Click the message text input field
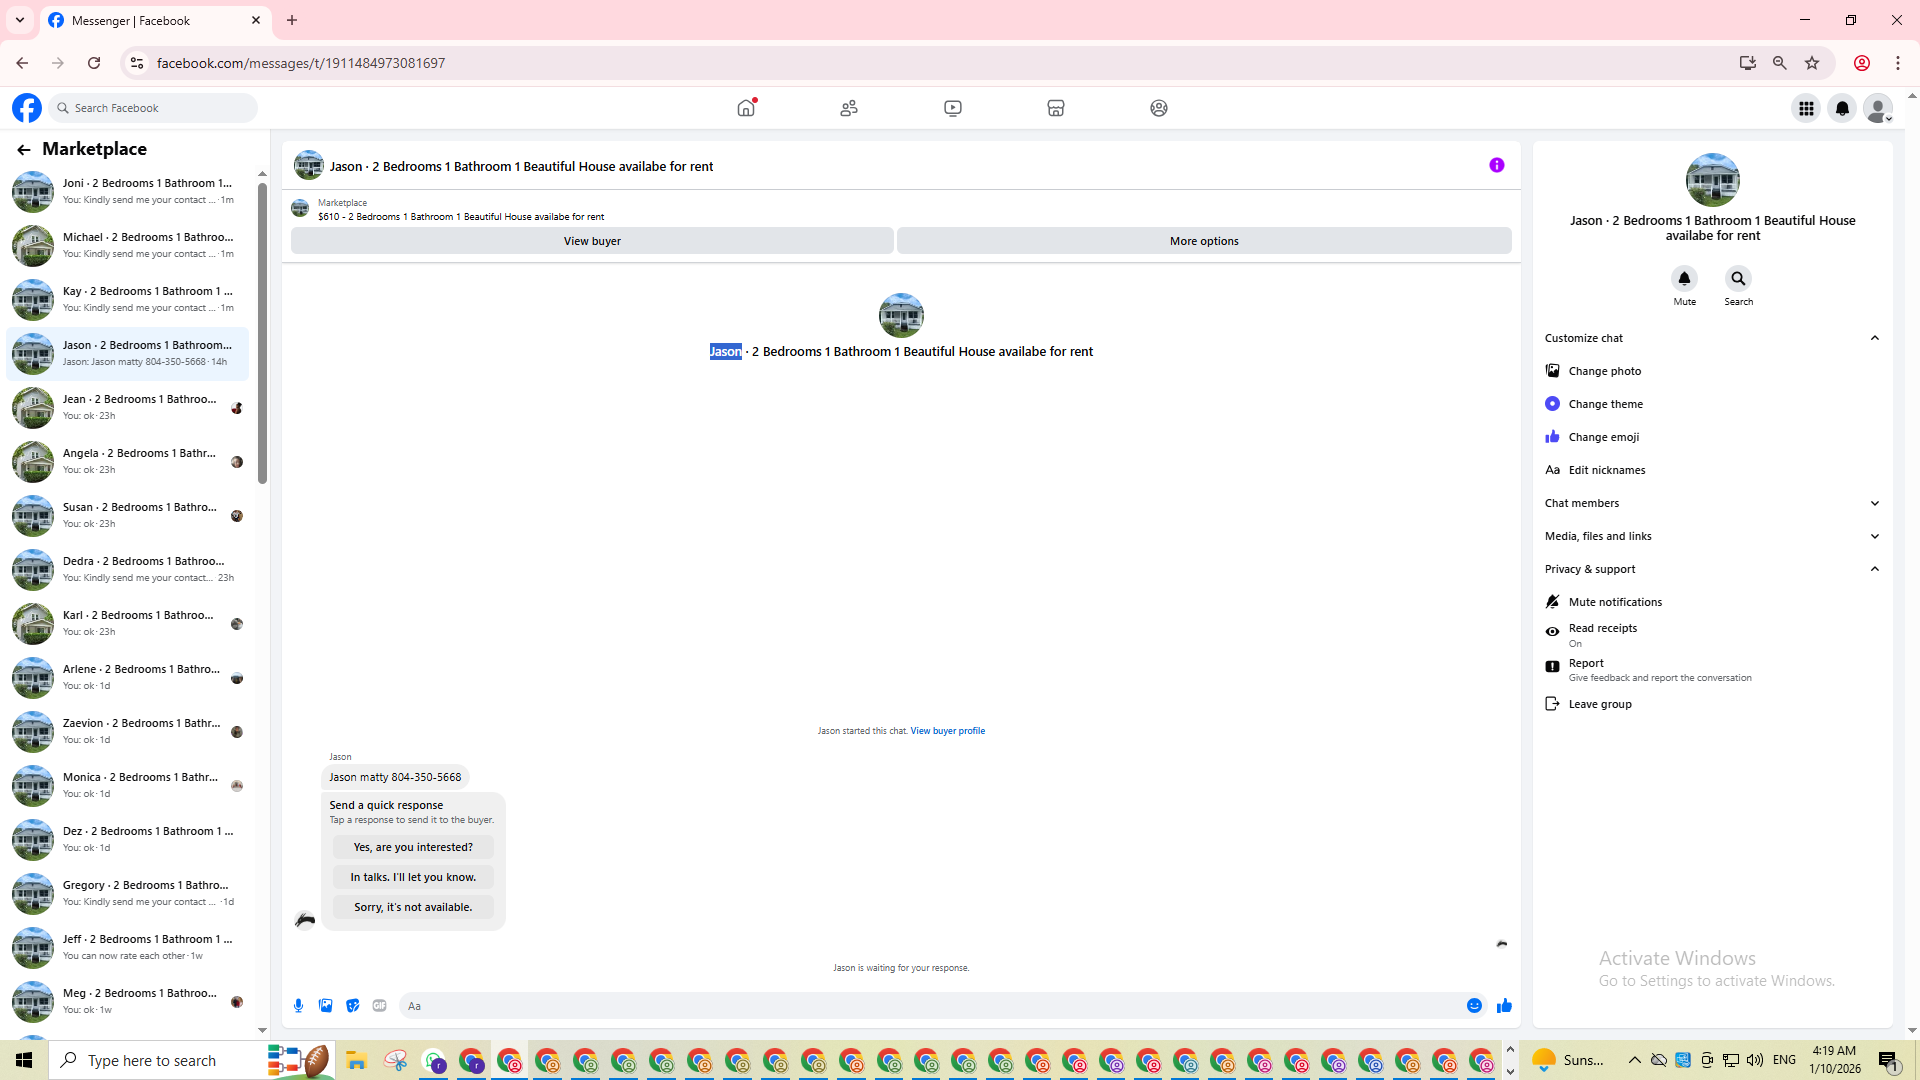Screen dimensions: 1920x1080 [930, 1006]
